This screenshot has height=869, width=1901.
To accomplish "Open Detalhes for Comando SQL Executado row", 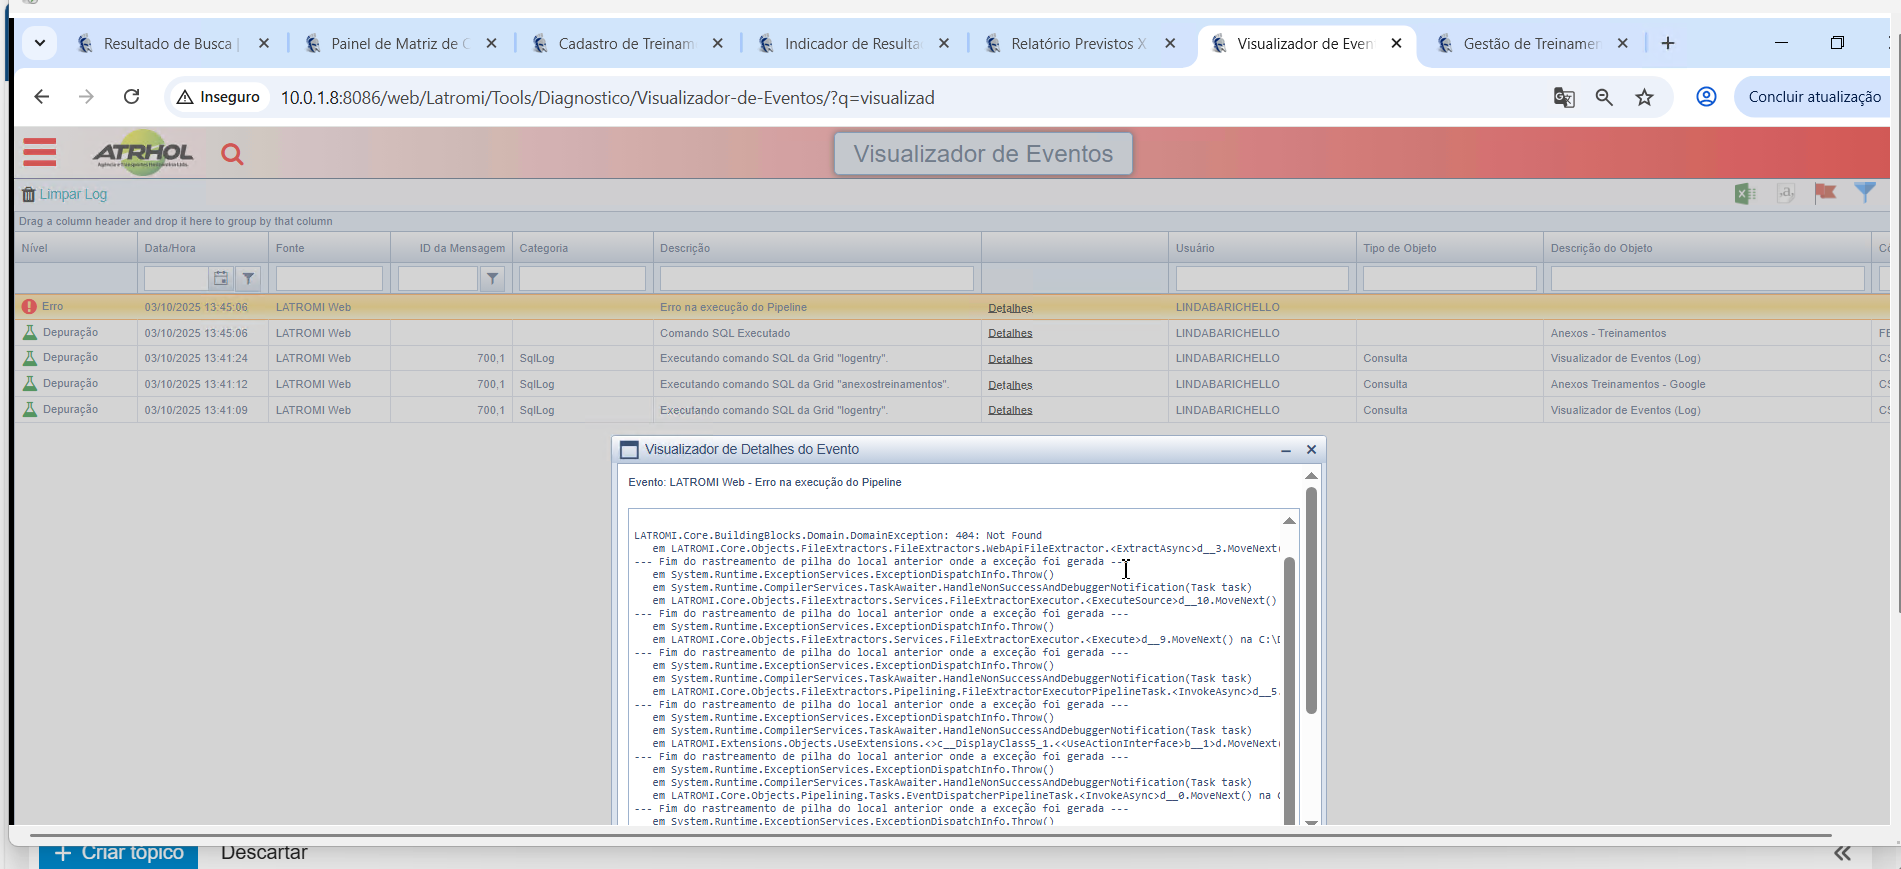I will point(1010,333).
